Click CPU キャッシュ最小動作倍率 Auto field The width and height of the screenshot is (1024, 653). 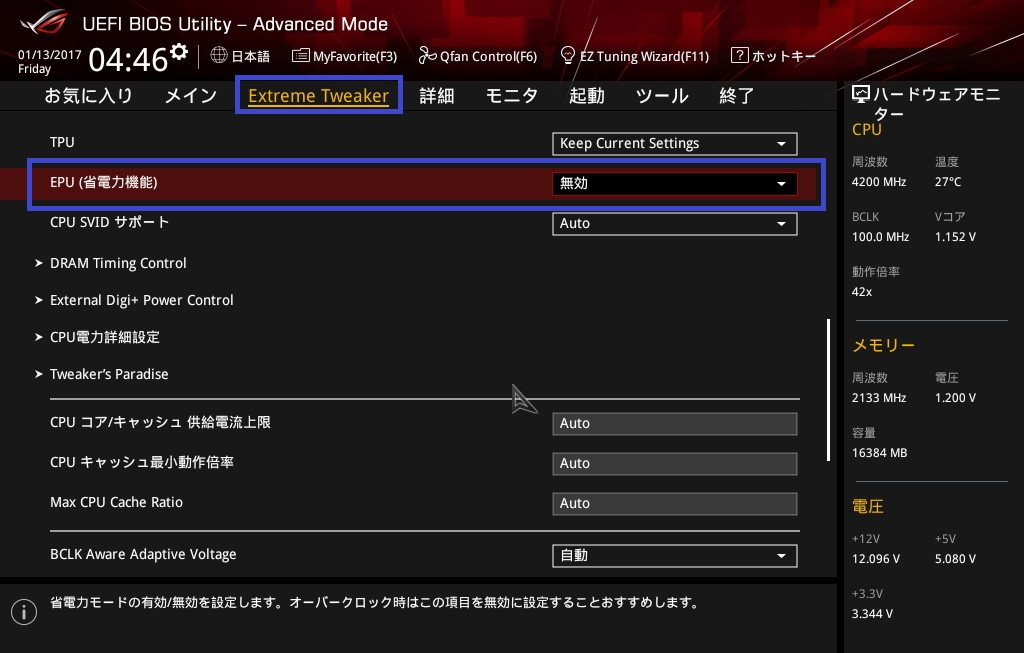pos(675,464)
